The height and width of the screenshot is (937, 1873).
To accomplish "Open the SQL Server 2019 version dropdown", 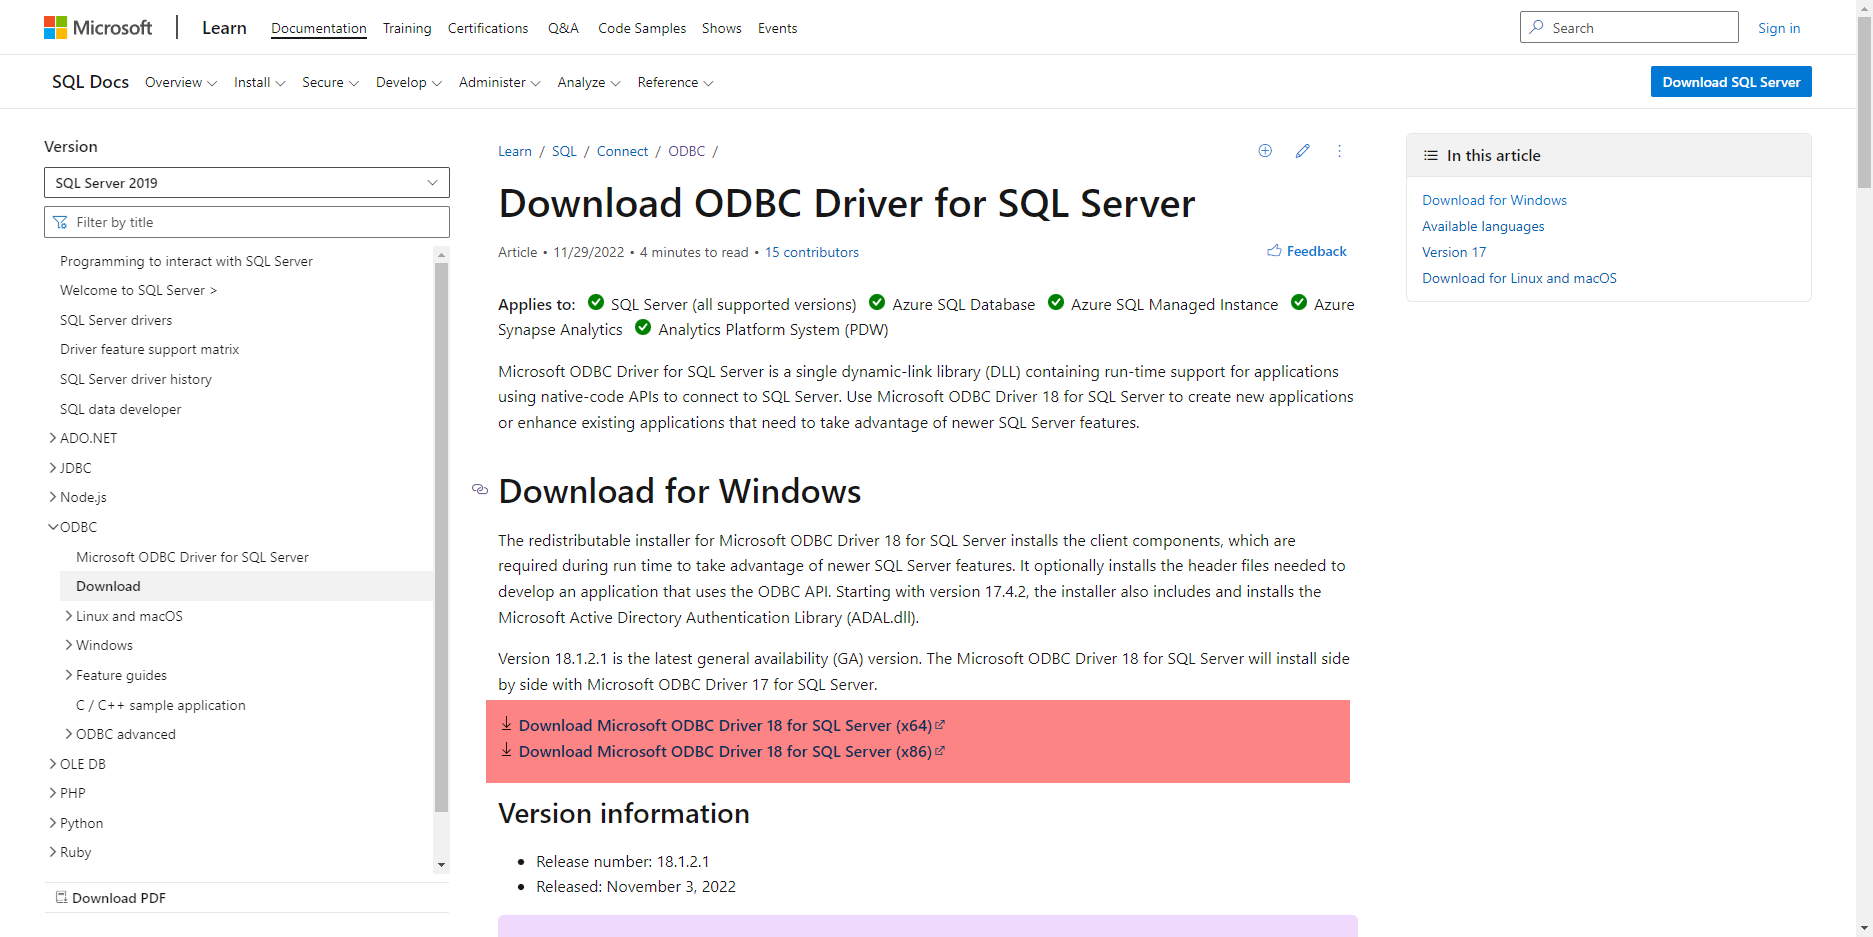I will (x=247, y=182).
